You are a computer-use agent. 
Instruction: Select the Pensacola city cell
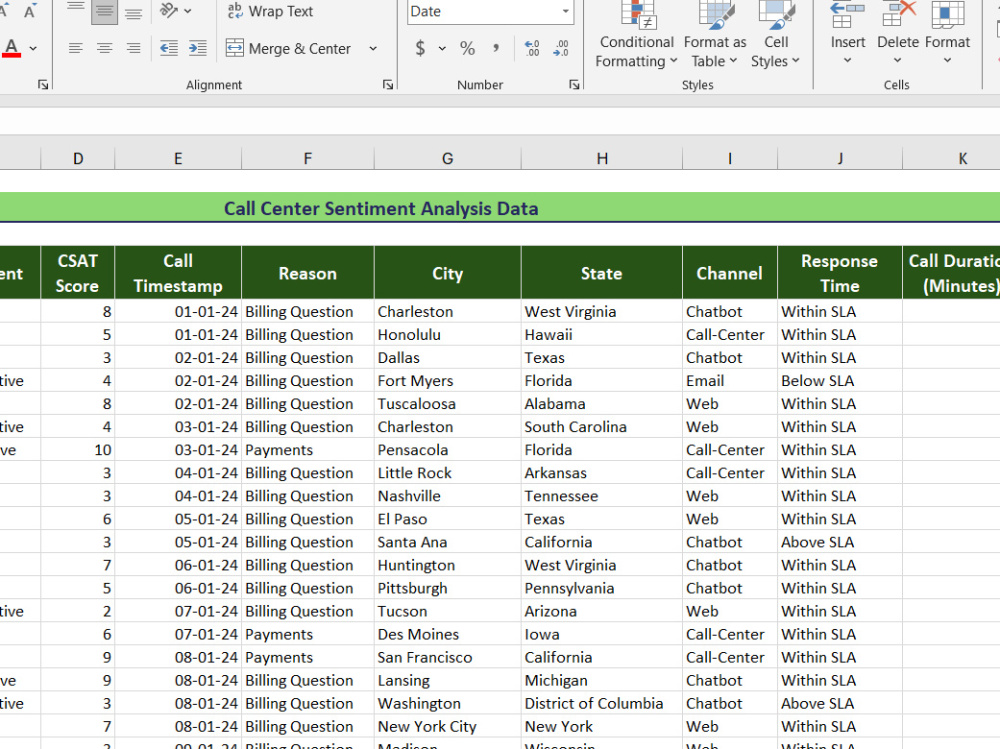click(x=448, y=450)
